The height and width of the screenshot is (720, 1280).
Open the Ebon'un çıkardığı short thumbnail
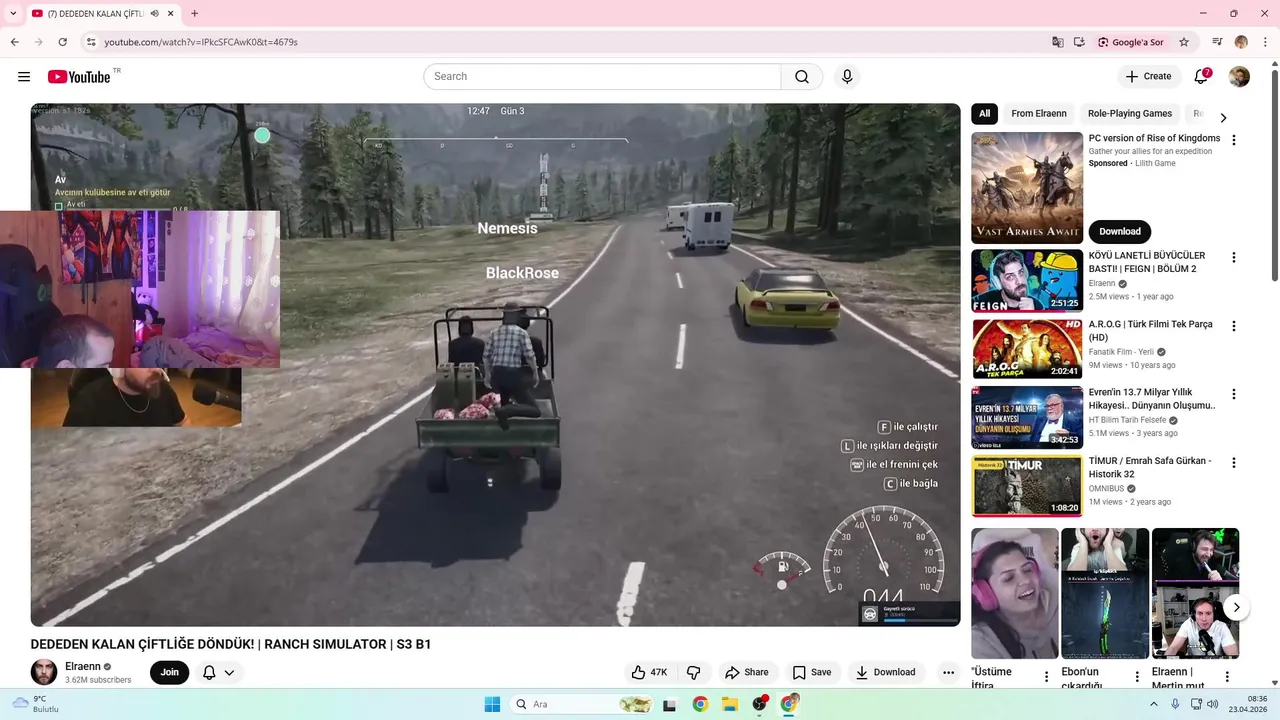pyautogui.click(x=1105, y=593)
